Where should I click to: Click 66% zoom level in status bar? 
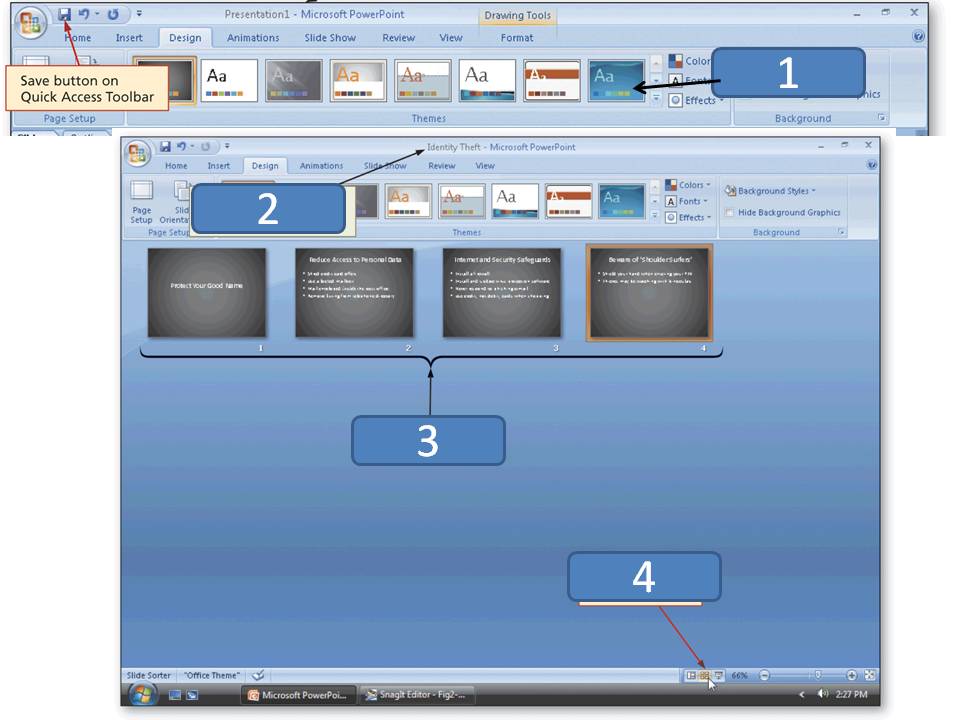coord(740,675)
